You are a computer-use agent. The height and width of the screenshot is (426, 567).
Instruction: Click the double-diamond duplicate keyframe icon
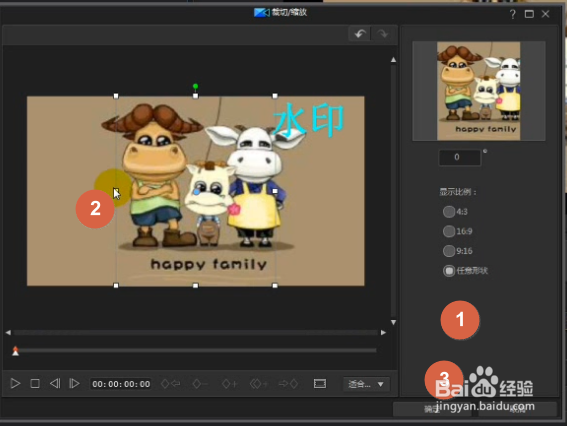(259, 384)
